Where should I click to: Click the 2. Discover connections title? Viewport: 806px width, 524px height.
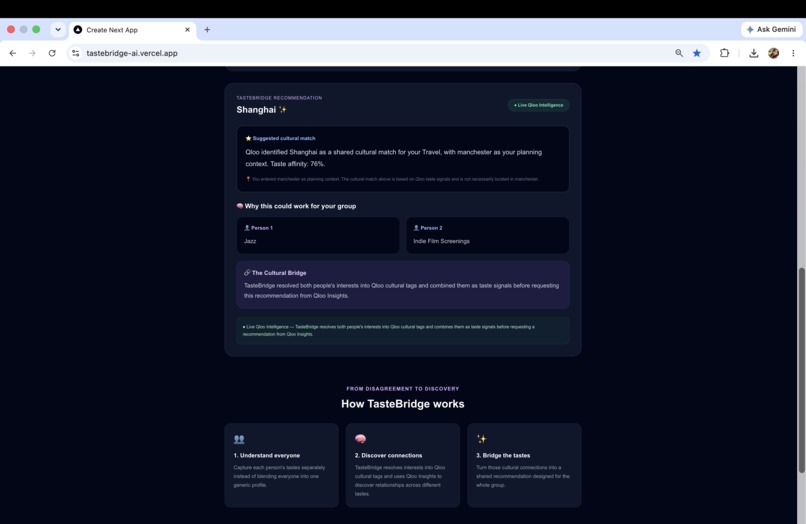tap(388, 455)
